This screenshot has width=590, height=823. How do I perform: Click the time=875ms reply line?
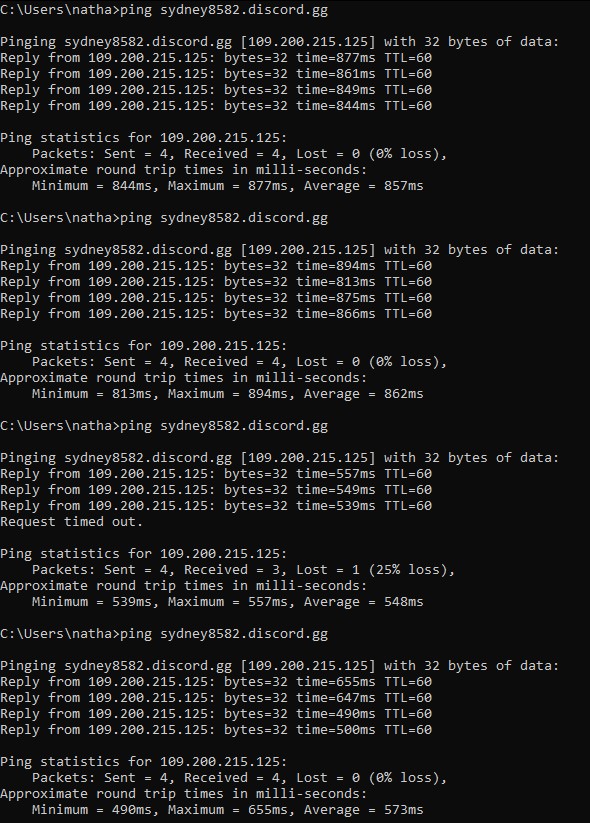pos(216,298)
